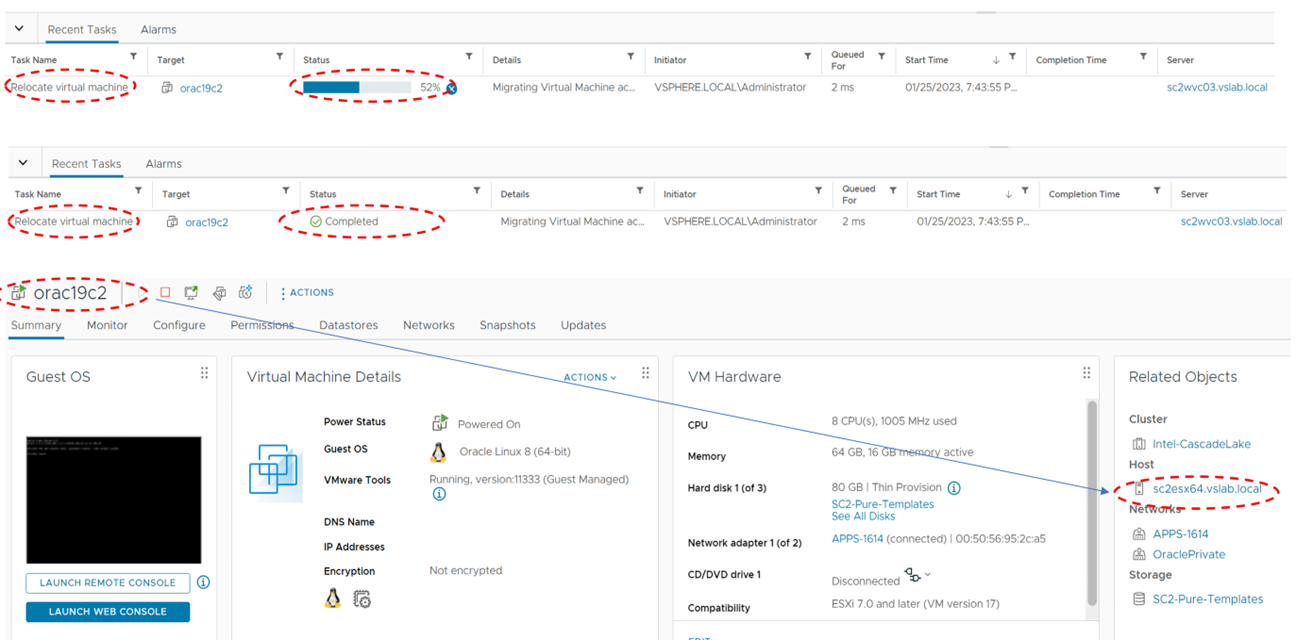Click the Take Snapshot icon in the VM toolbar
Screen dimensions: 1296x640
click(246, 293)
